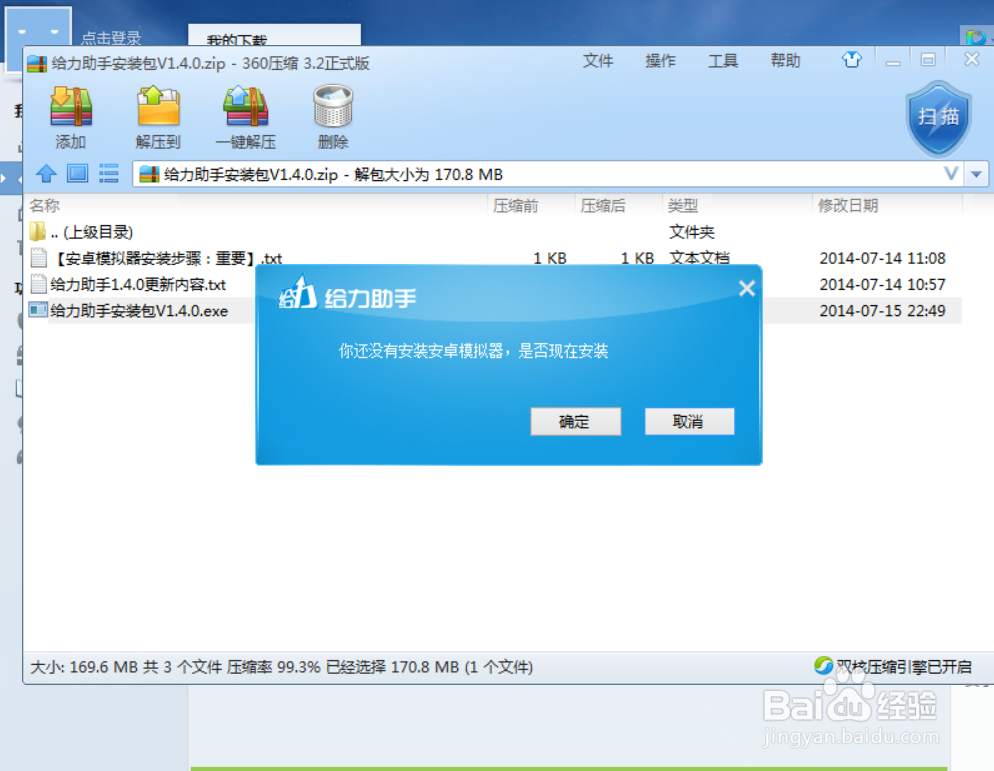
Task: Open the 工具 menu
Action: click(723, 61)
